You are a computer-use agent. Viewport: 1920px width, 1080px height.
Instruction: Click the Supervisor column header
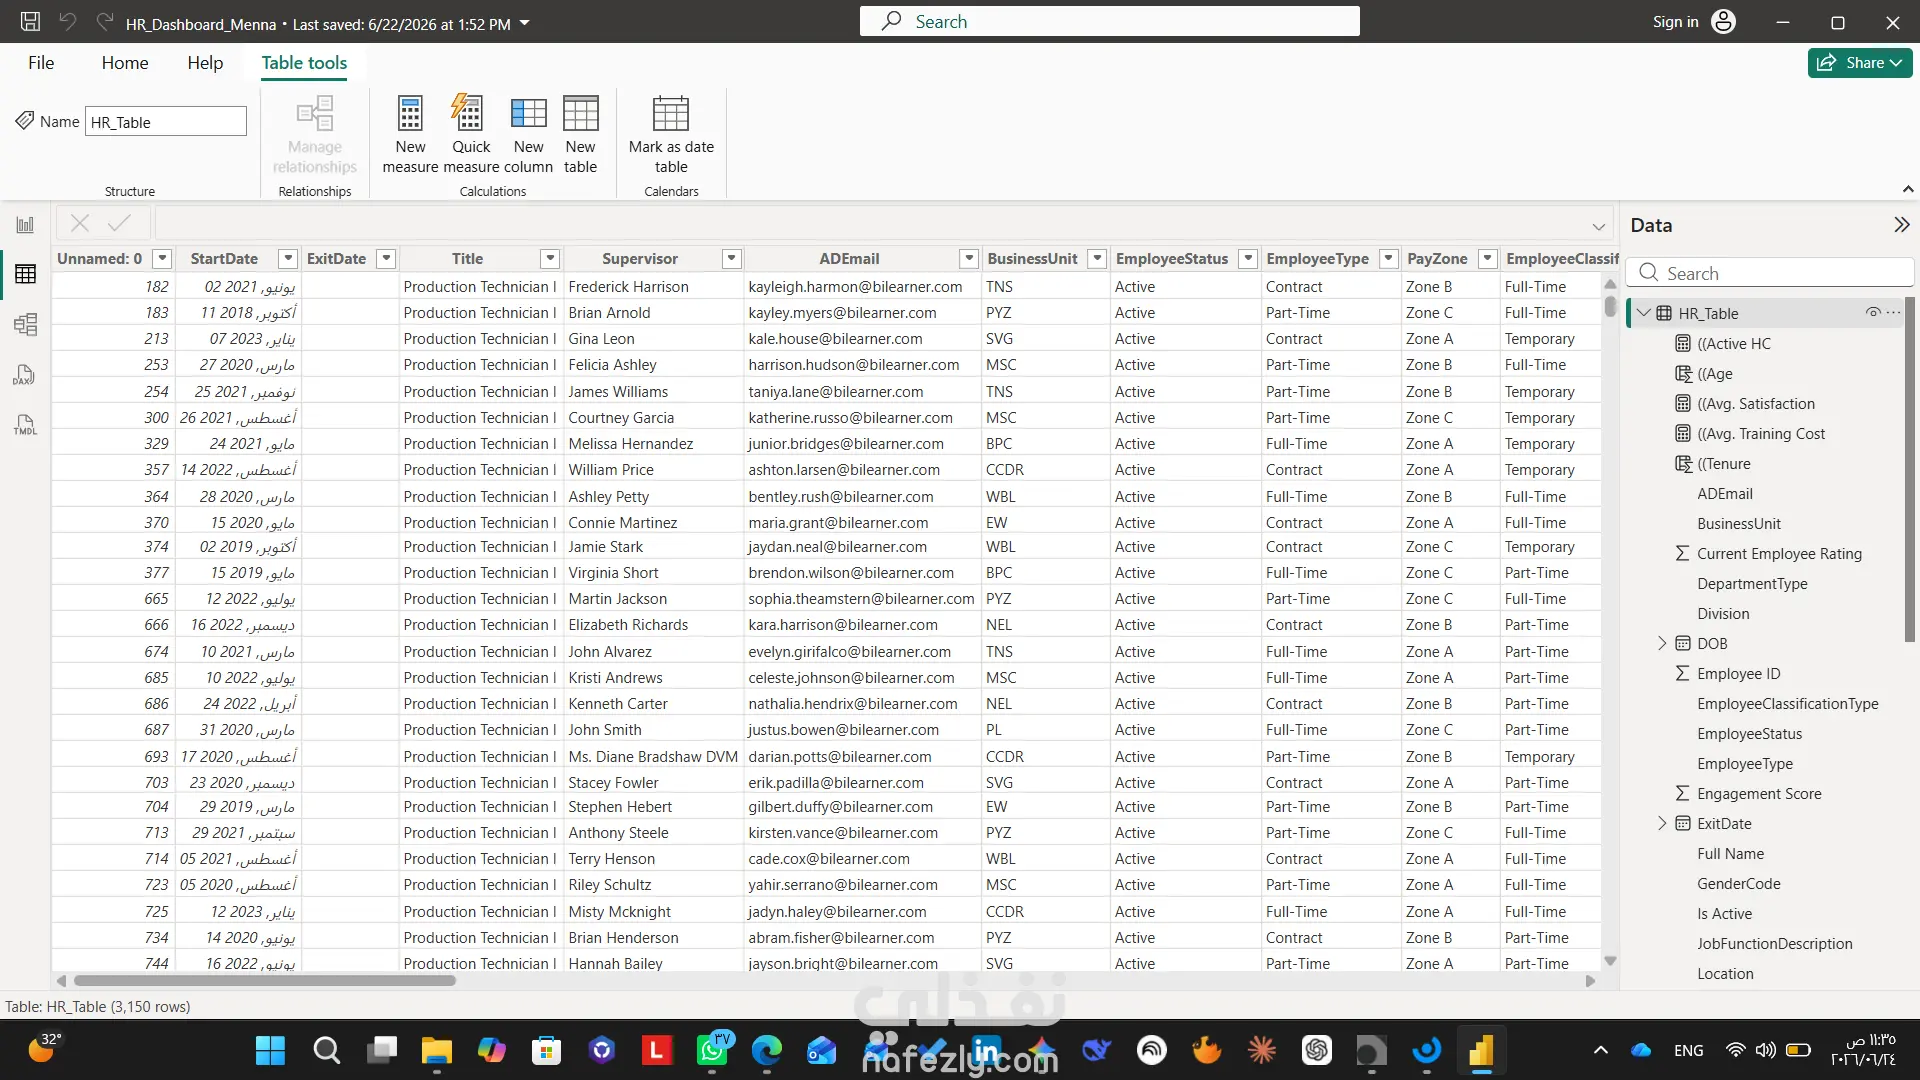tap(640, 259)
